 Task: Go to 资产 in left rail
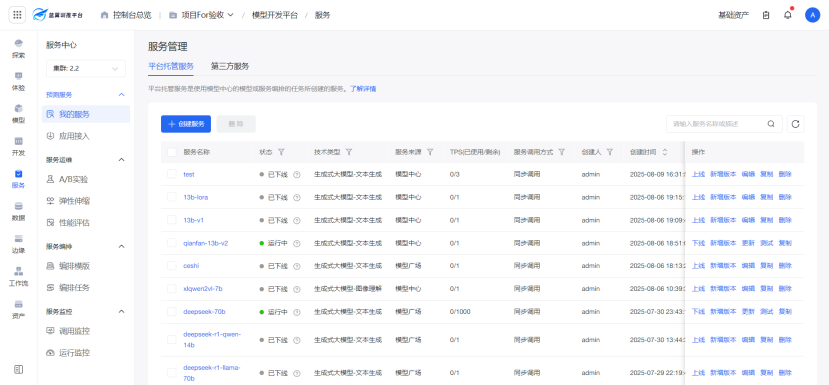[19, 310]
